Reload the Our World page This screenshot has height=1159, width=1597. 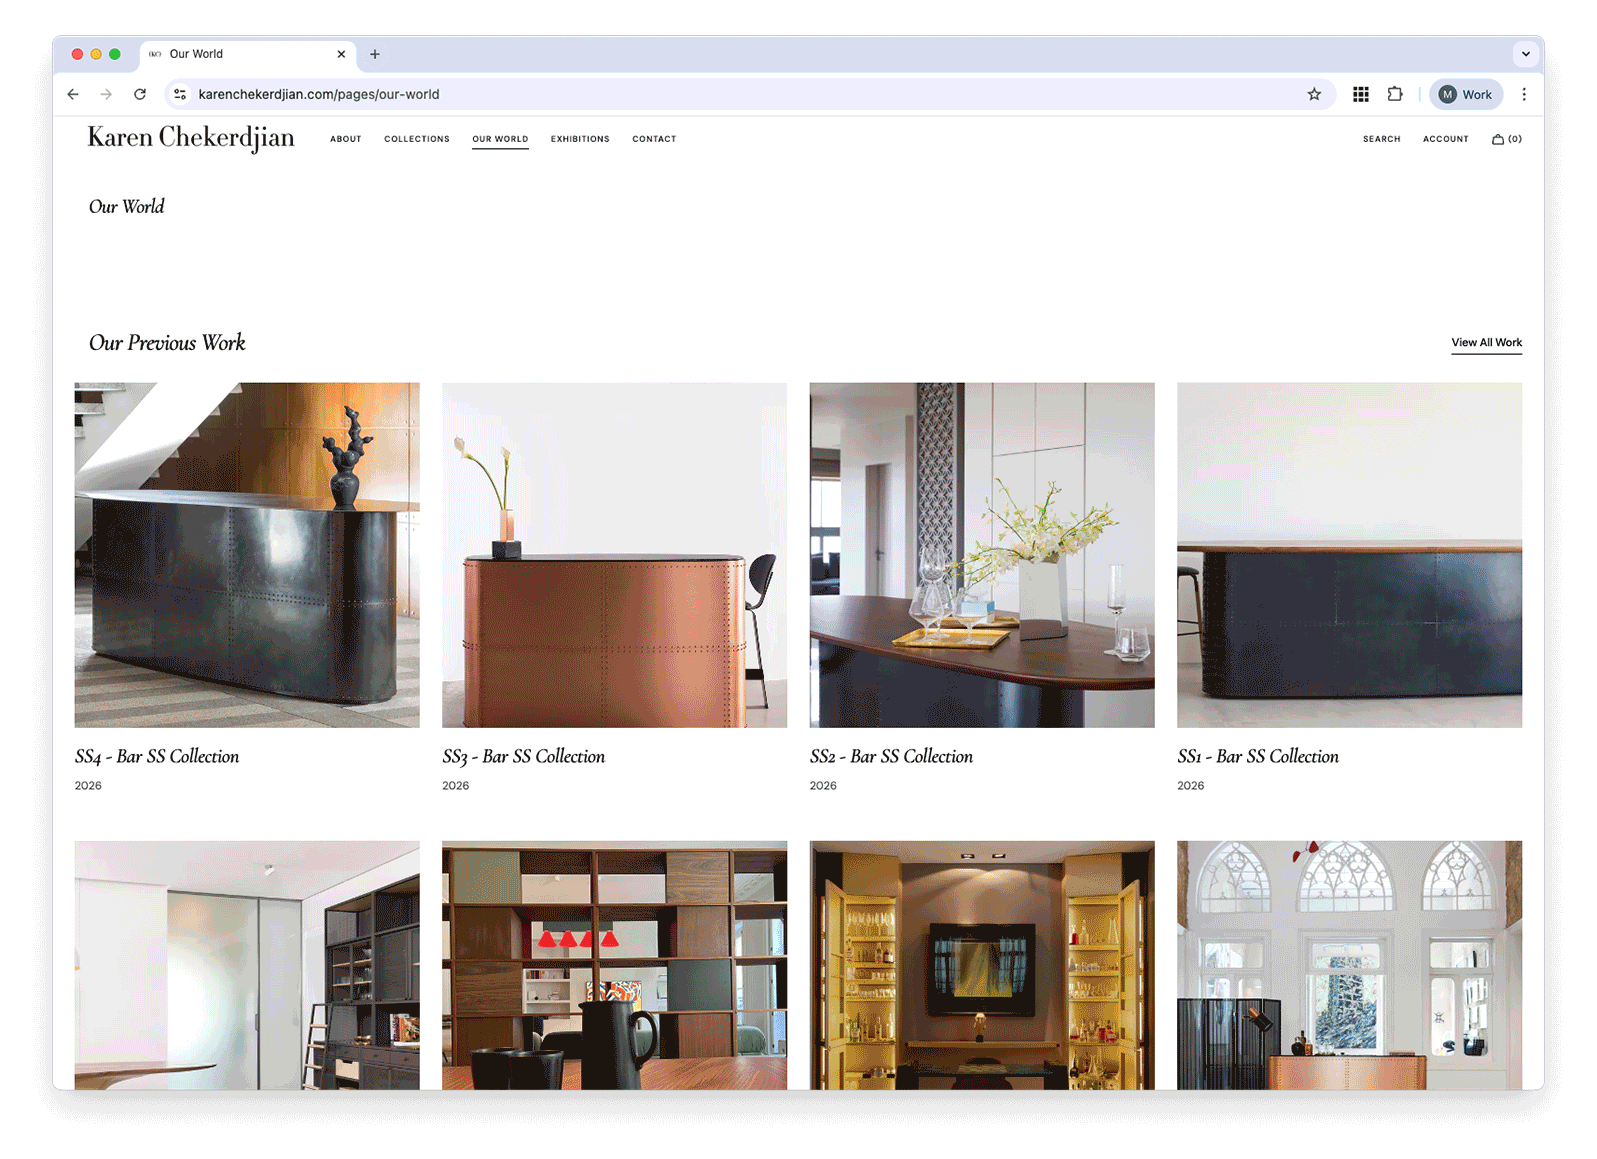(x=140, y=94)
